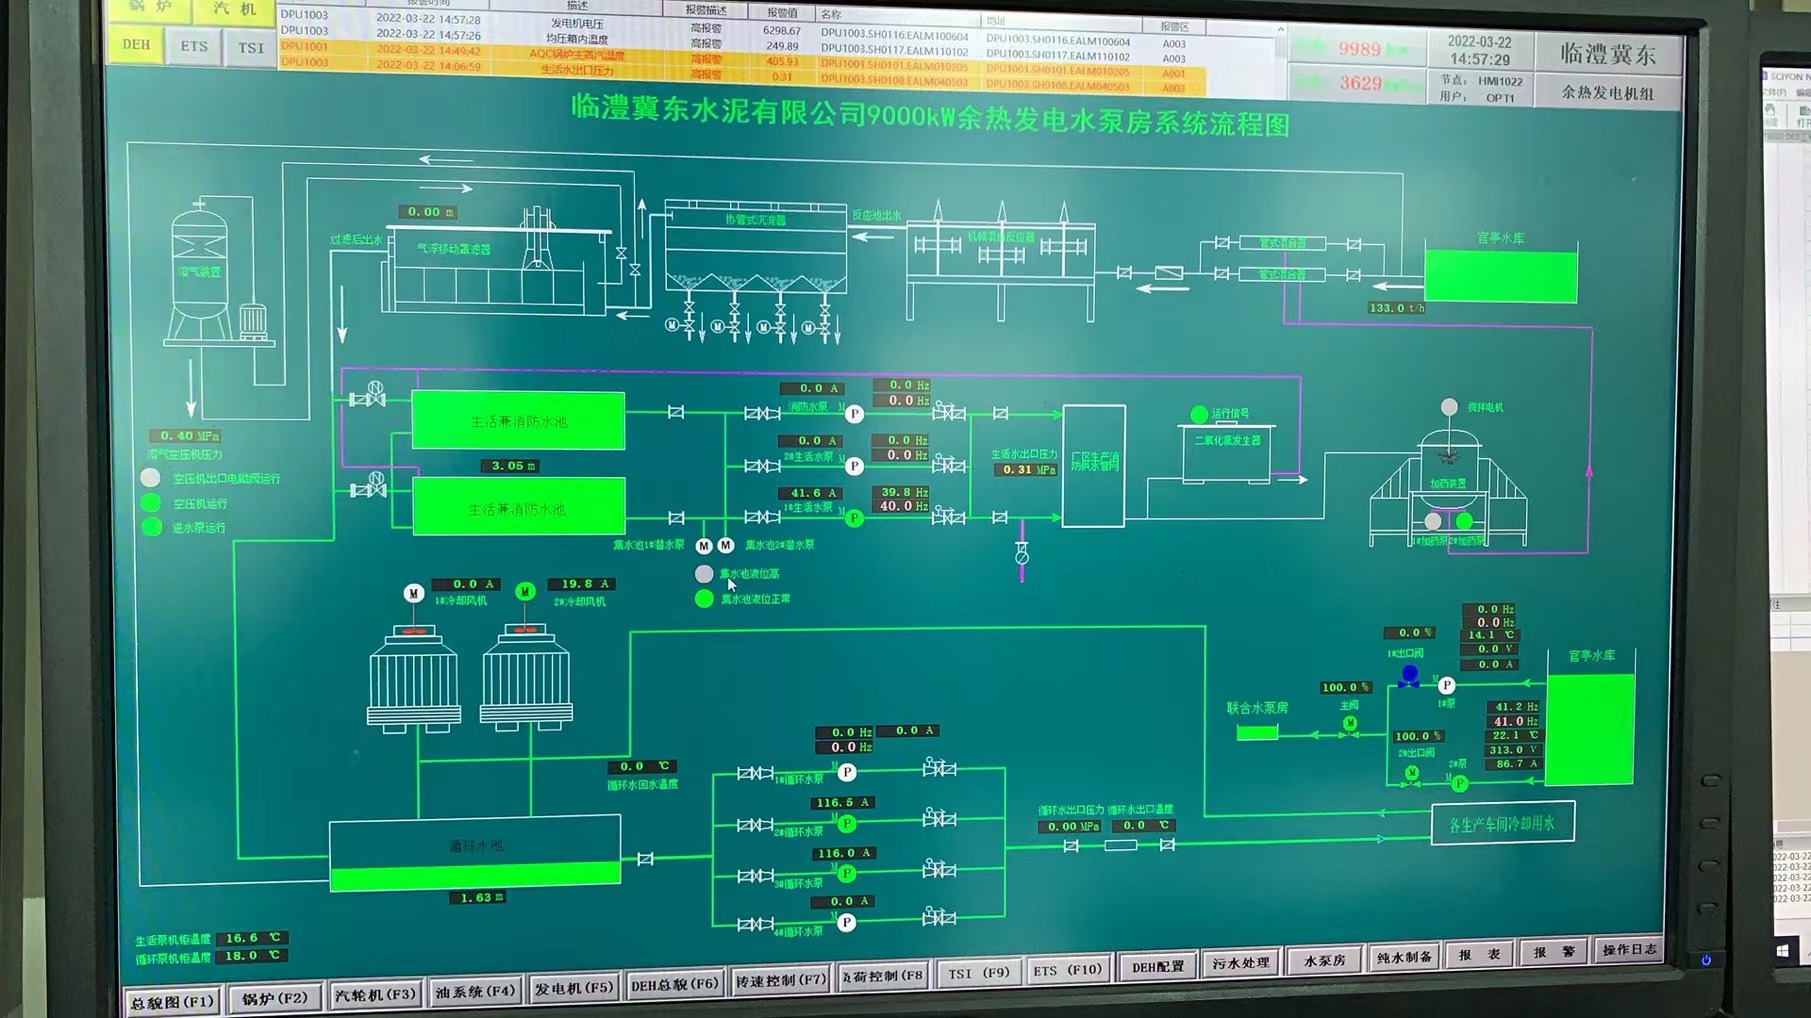Open the 水泵房 page
Screen dimensions: 1811x1018
[x=1324, y=959]
